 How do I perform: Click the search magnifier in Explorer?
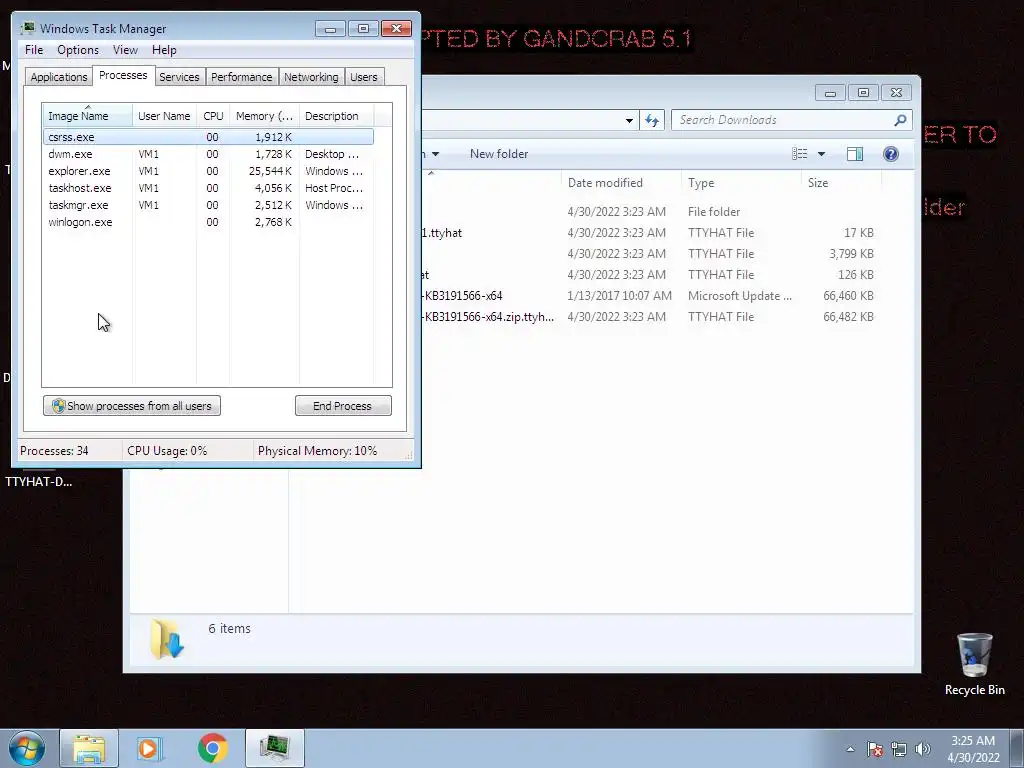[x=900, y=120]
